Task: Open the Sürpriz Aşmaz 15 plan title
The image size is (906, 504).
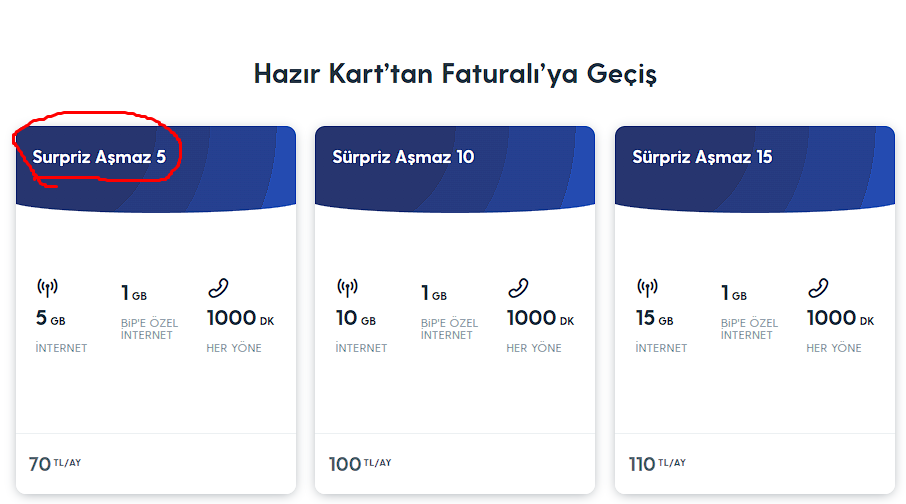Action: (x=702, y=157)
